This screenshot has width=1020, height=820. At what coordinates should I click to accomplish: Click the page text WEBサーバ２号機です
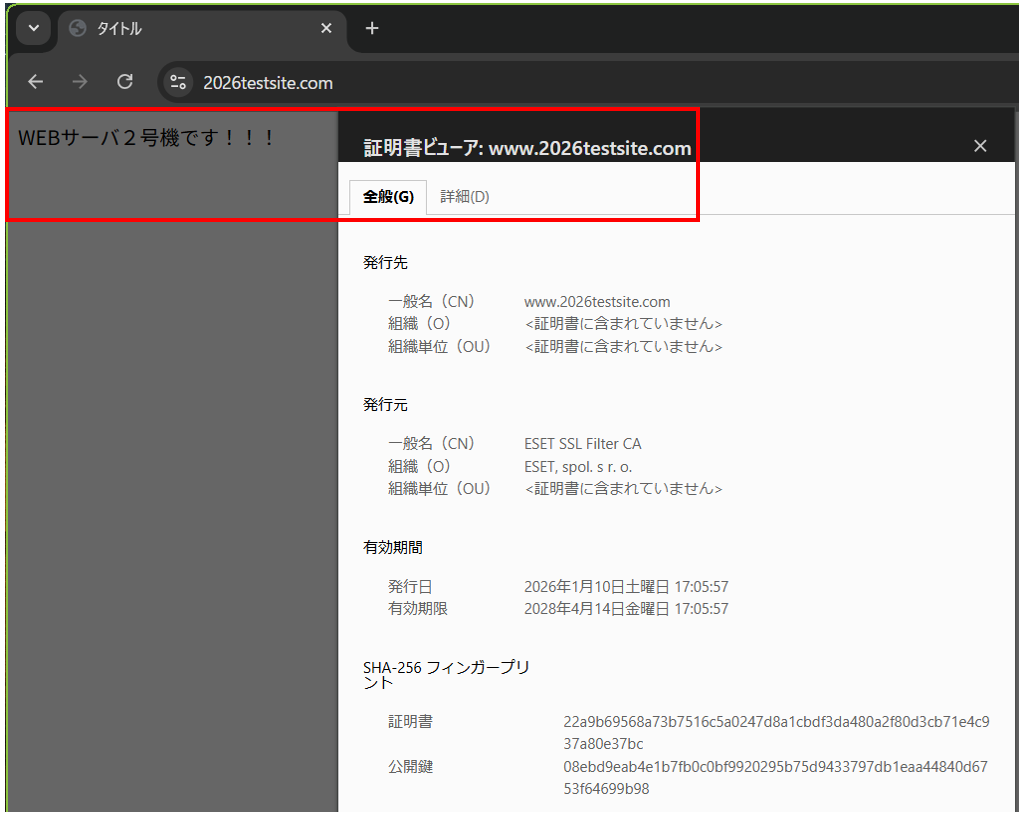pyautogui.click(x=147, y=138)
